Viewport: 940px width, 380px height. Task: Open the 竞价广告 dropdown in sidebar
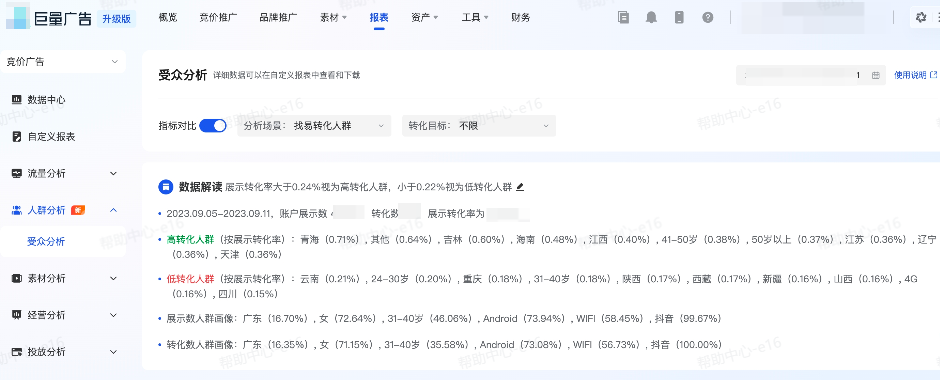[x=63, y=62]
